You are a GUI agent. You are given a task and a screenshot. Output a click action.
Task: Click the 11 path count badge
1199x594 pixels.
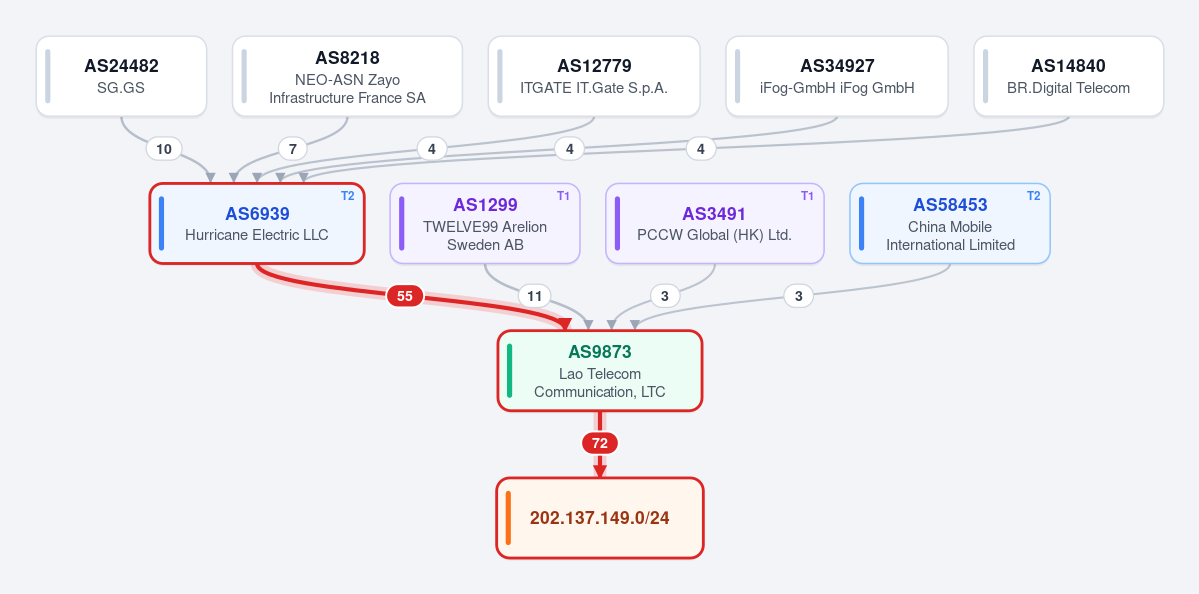(535, 296)
